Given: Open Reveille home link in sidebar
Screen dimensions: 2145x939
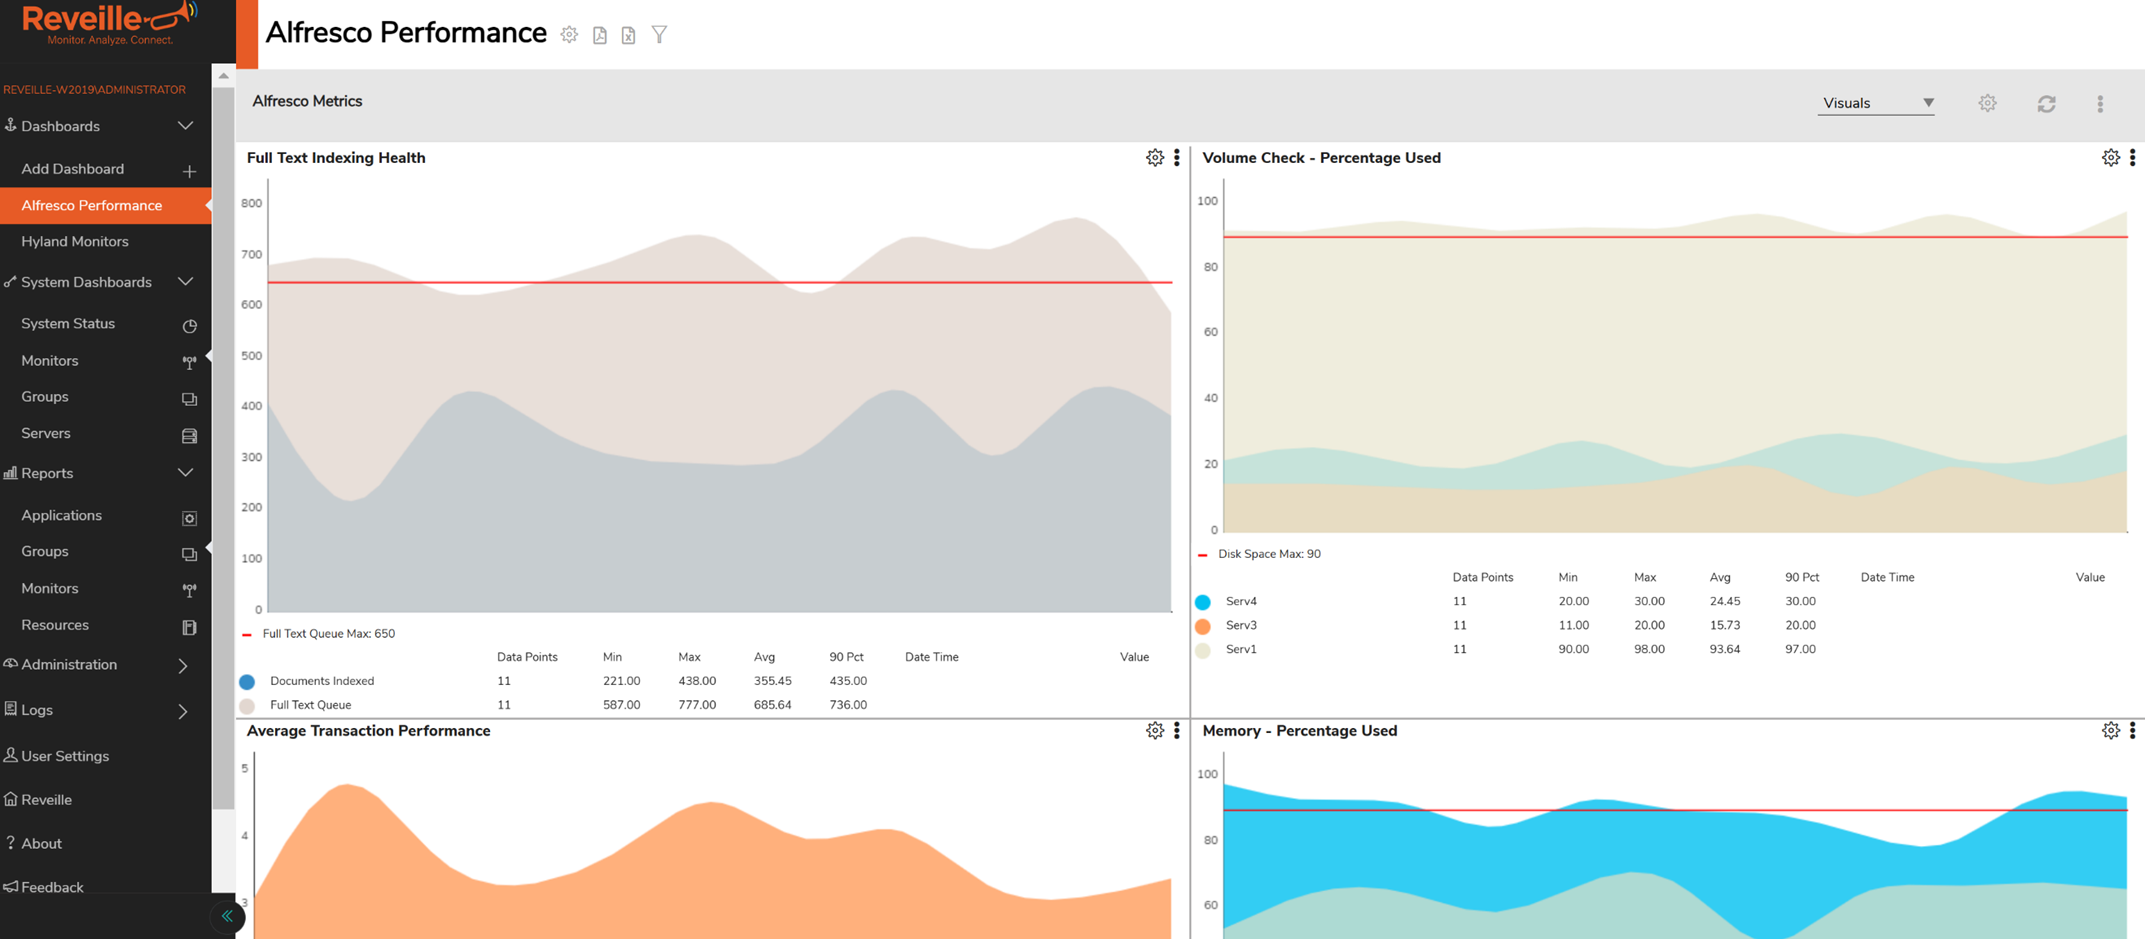Looking at the screenshot, I should [46, 800].
